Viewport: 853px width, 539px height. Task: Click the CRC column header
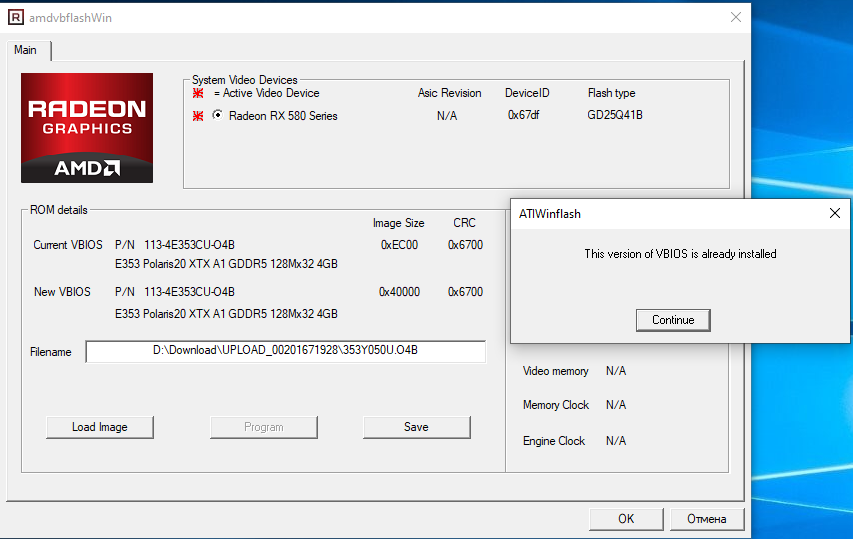click(465, 223)
